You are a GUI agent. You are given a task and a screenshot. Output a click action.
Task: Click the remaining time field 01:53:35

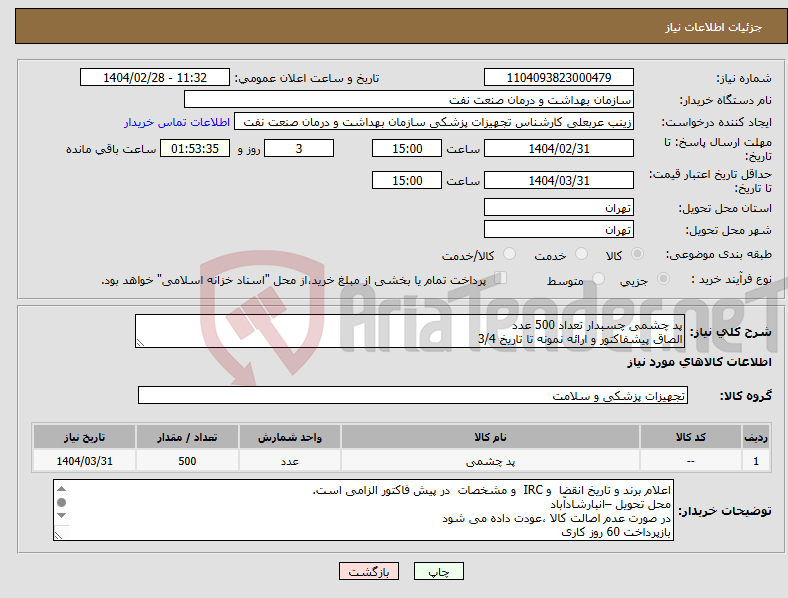195,148
